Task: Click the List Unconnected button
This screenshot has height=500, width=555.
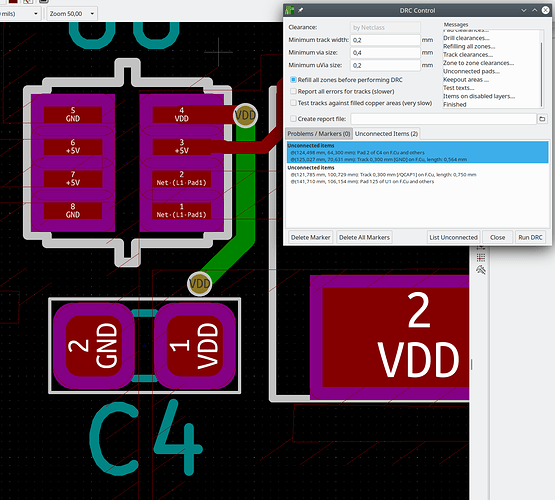Action: pos(453,237)
